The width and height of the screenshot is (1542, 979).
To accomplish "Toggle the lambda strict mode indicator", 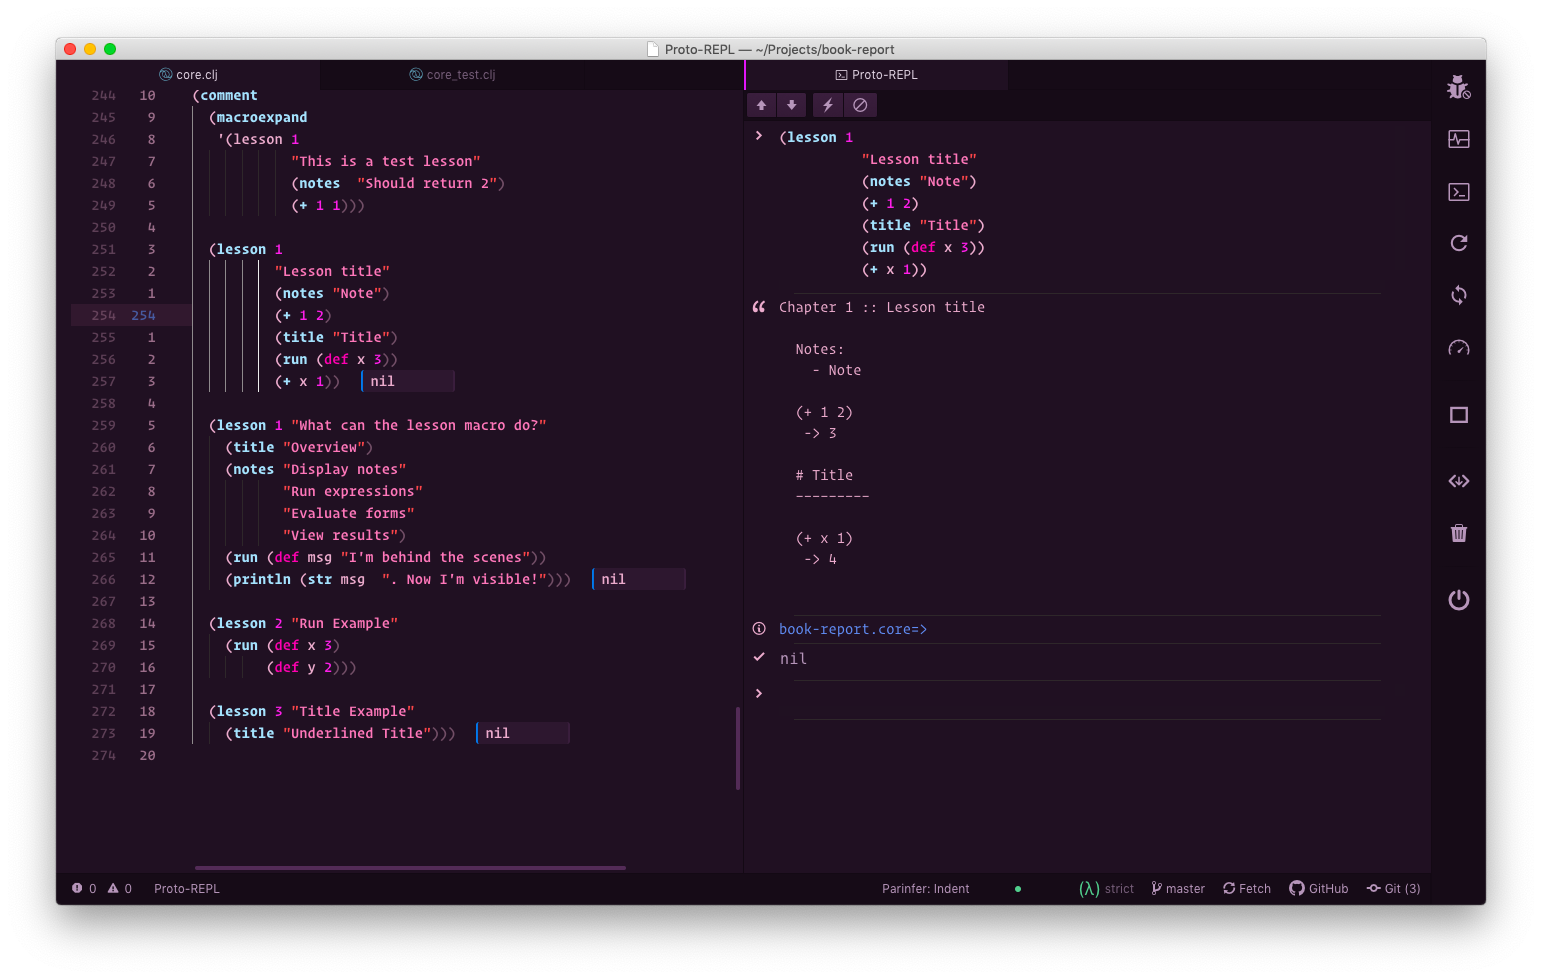I will (1106, 888).
